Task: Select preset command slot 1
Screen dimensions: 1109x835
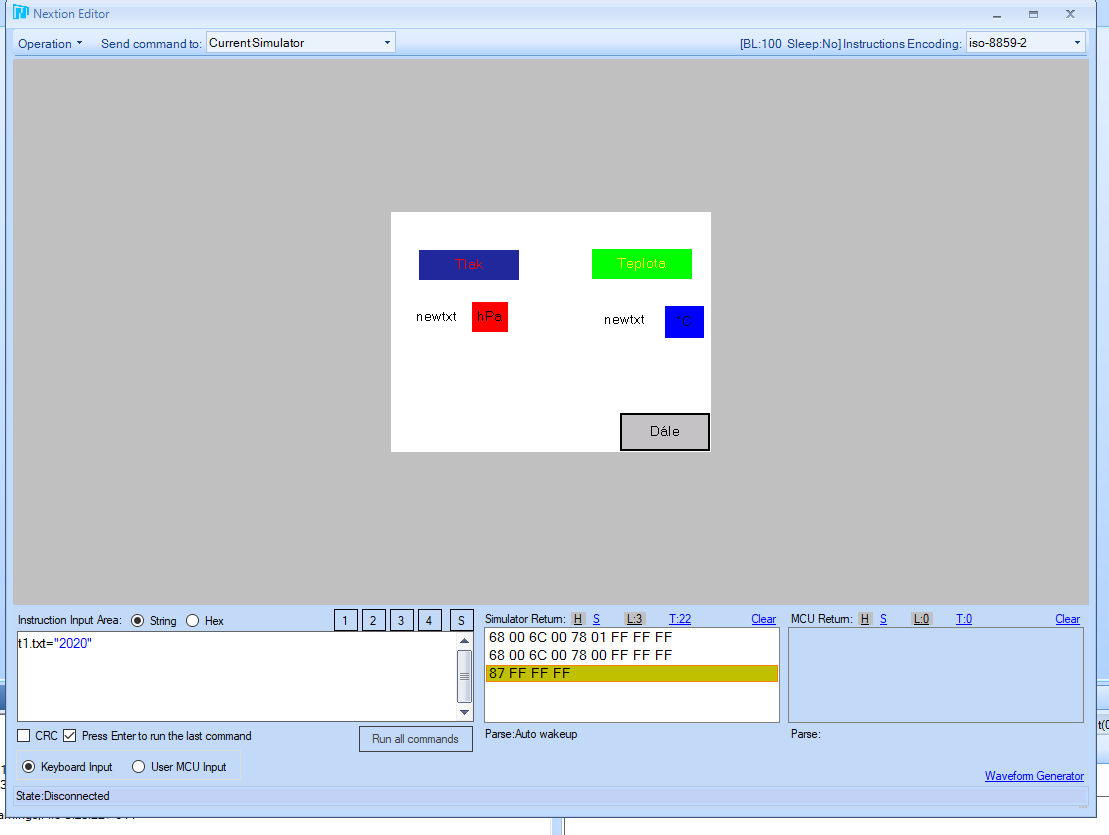Action: pos(345,620)
